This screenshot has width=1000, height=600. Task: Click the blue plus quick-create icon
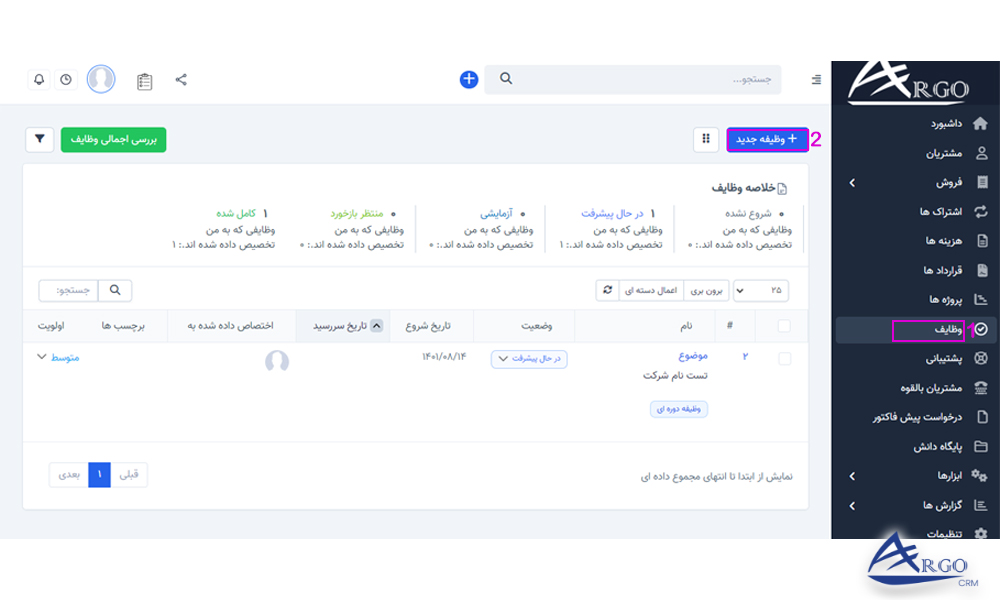point(468,78)
